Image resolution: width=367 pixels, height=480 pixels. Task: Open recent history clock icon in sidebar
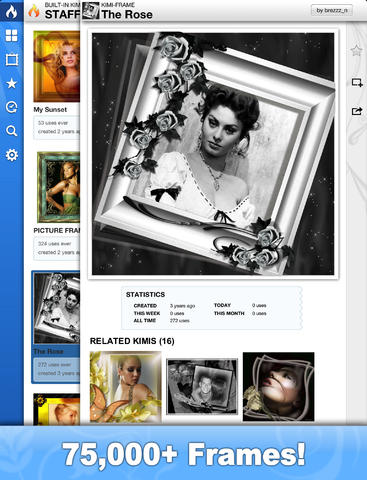click(12, 107)
